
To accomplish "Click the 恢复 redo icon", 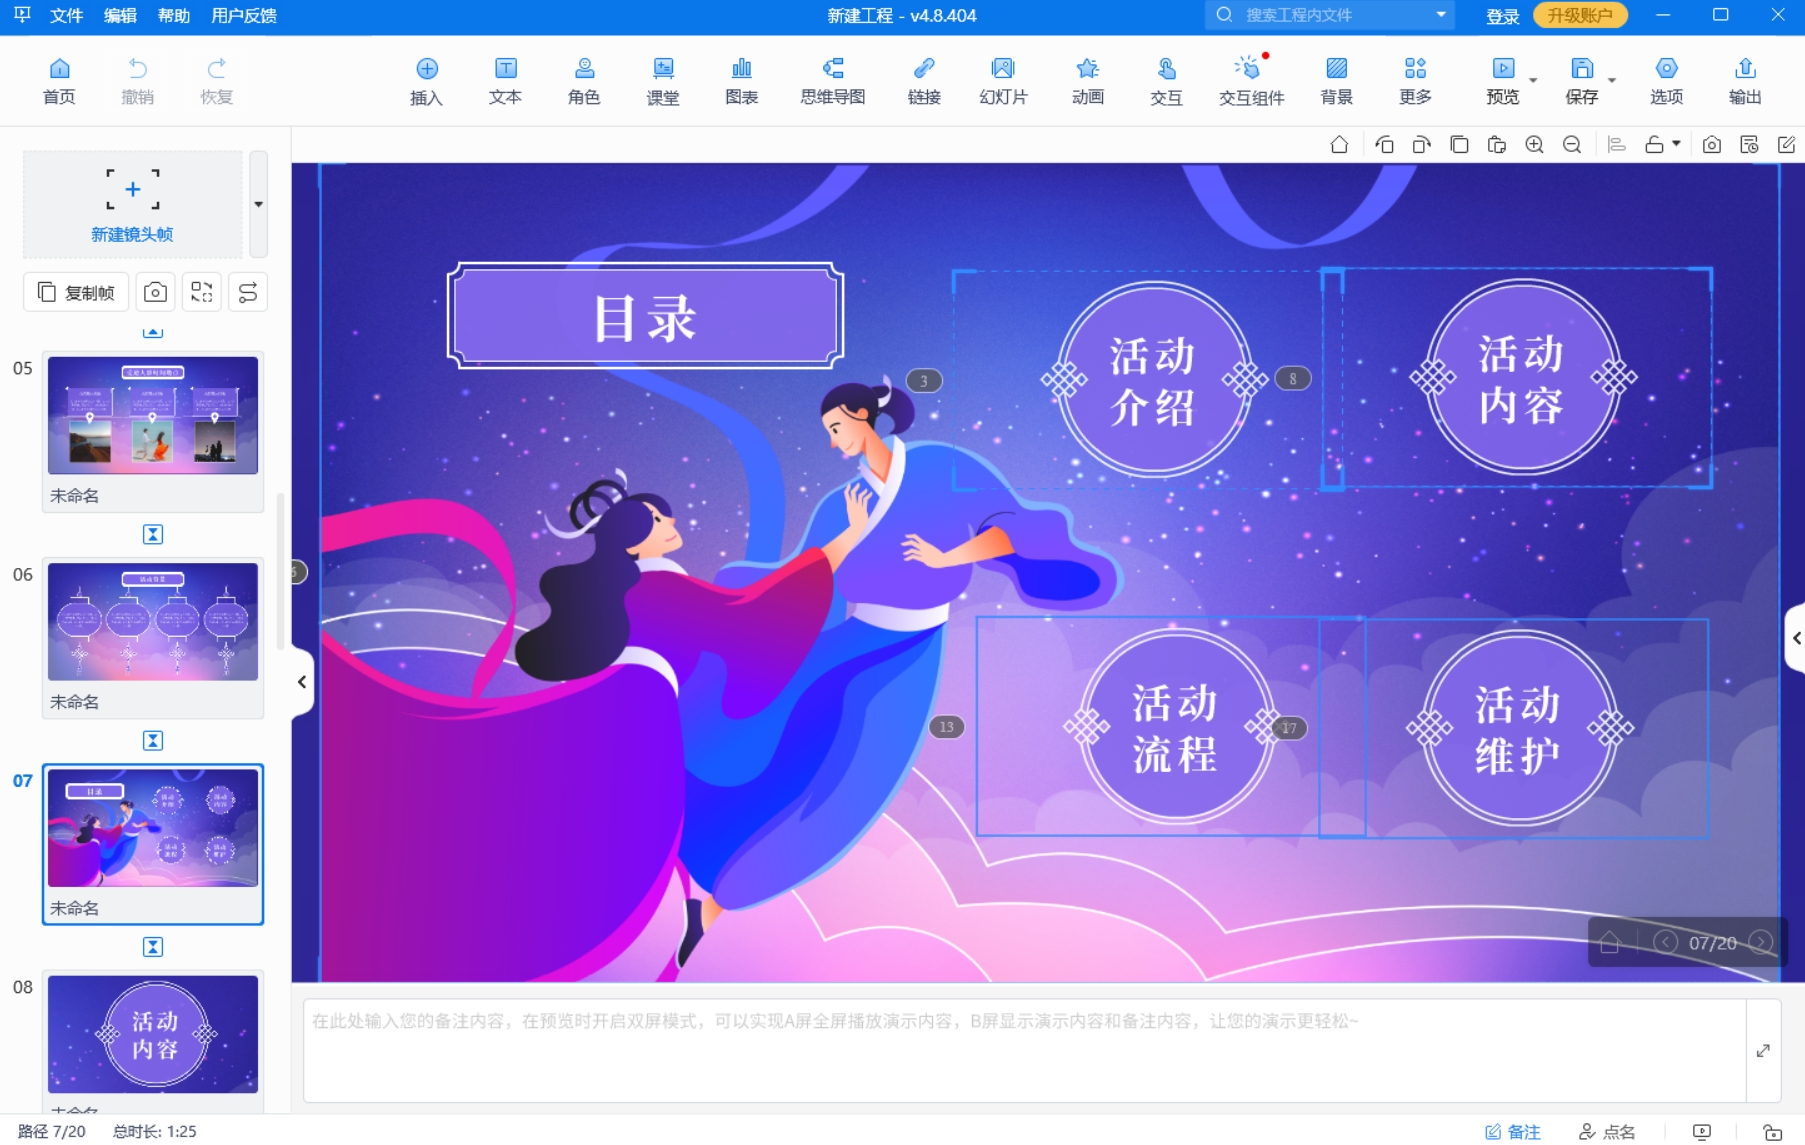I will pyautogui.click(x=216, y=80).
